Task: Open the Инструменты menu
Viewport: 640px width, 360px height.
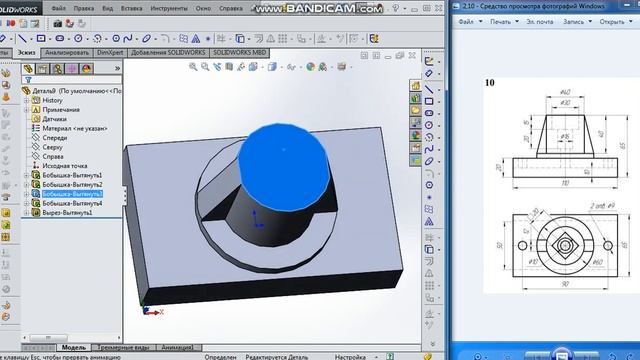Action: tap(169, 8)
